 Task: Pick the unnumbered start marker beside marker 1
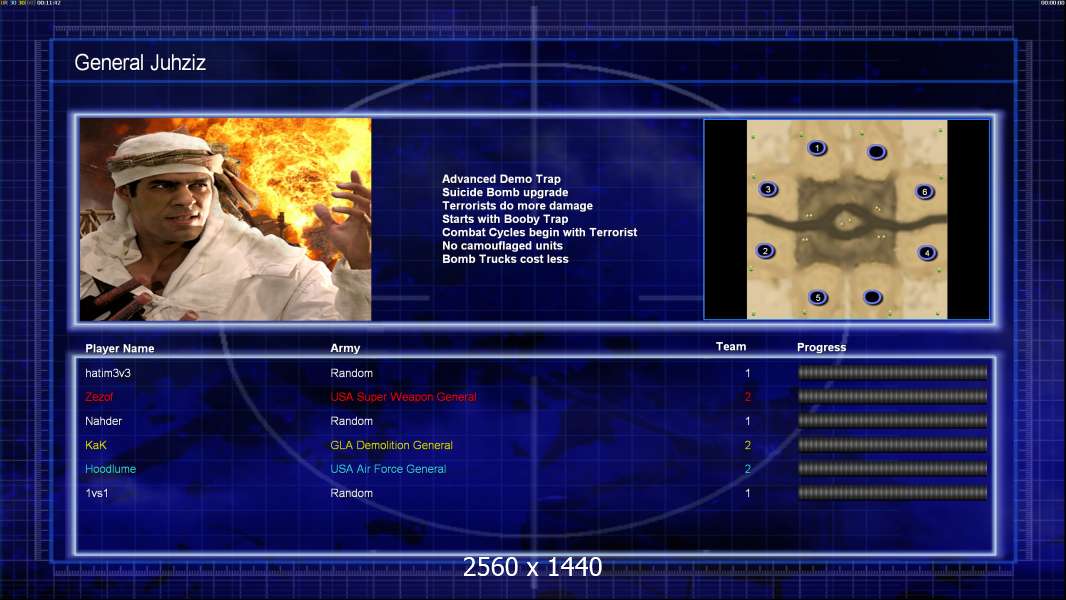[877, 152]
